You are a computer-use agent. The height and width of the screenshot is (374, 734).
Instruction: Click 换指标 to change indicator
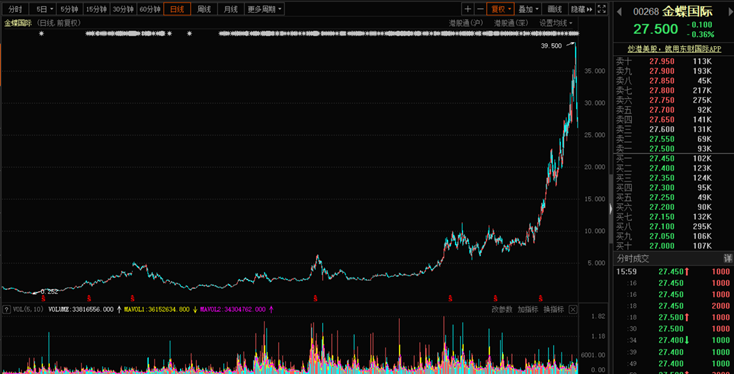click(x=553, y=309)
